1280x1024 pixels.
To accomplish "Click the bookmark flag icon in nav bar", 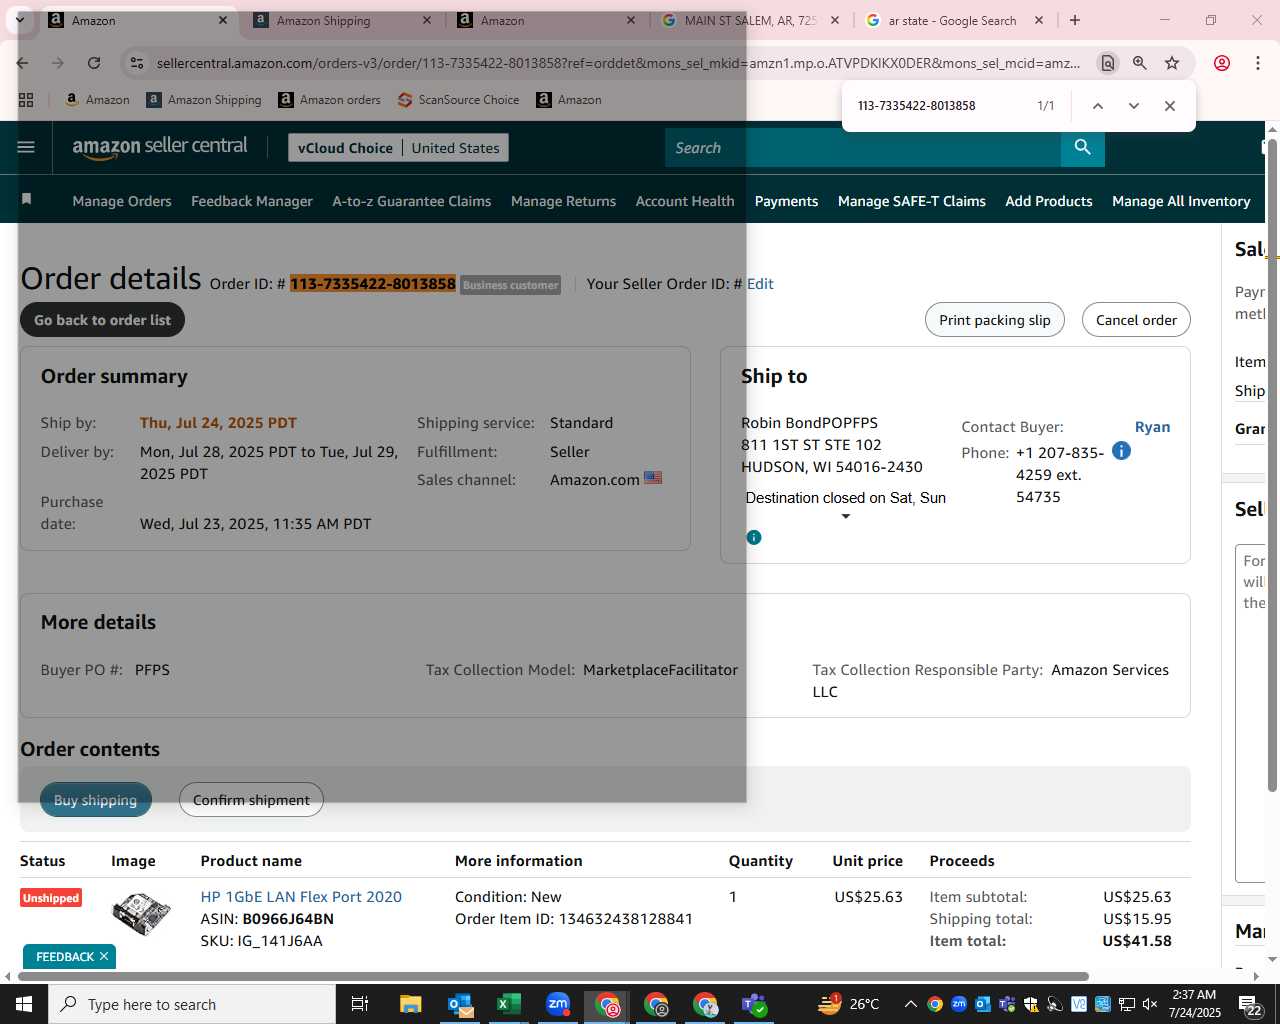I will click(27, 200).
